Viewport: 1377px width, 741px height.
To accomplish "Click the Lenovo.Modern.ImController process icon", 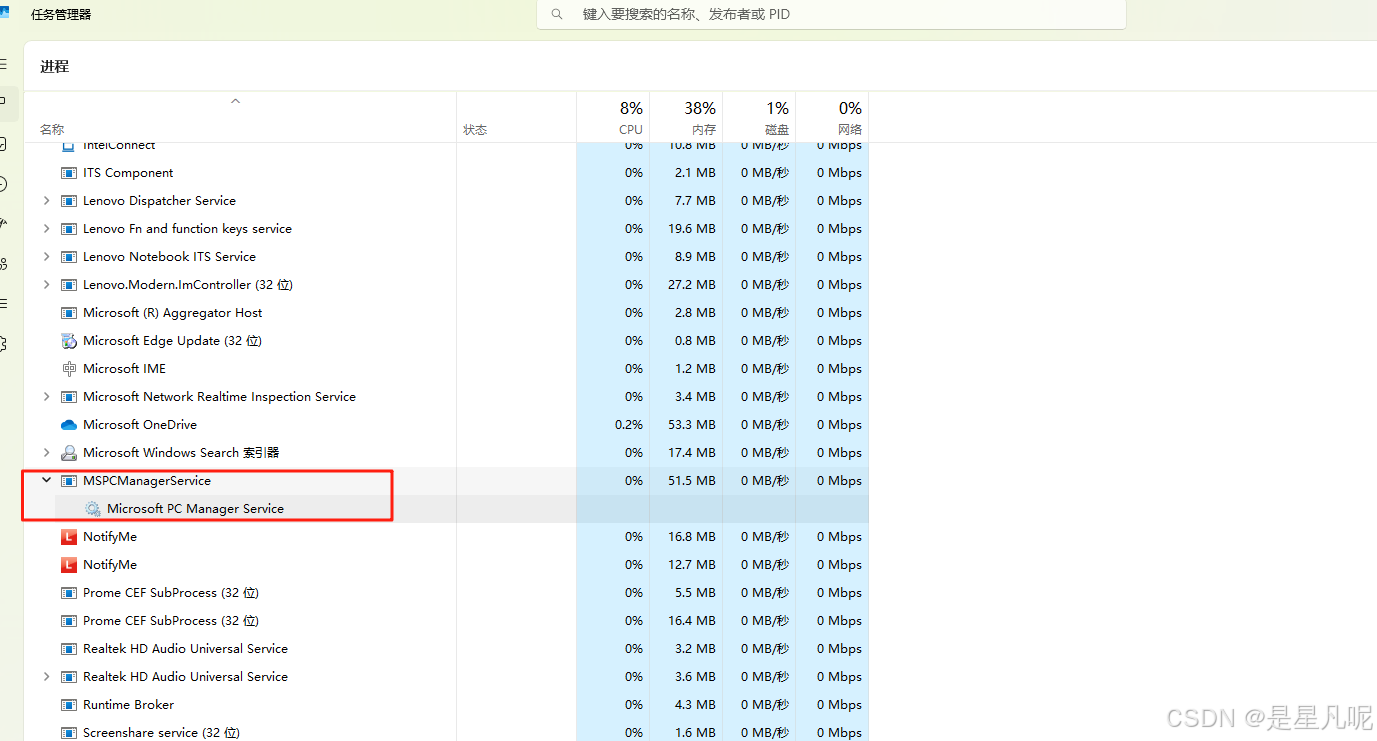I will [69, 285].
